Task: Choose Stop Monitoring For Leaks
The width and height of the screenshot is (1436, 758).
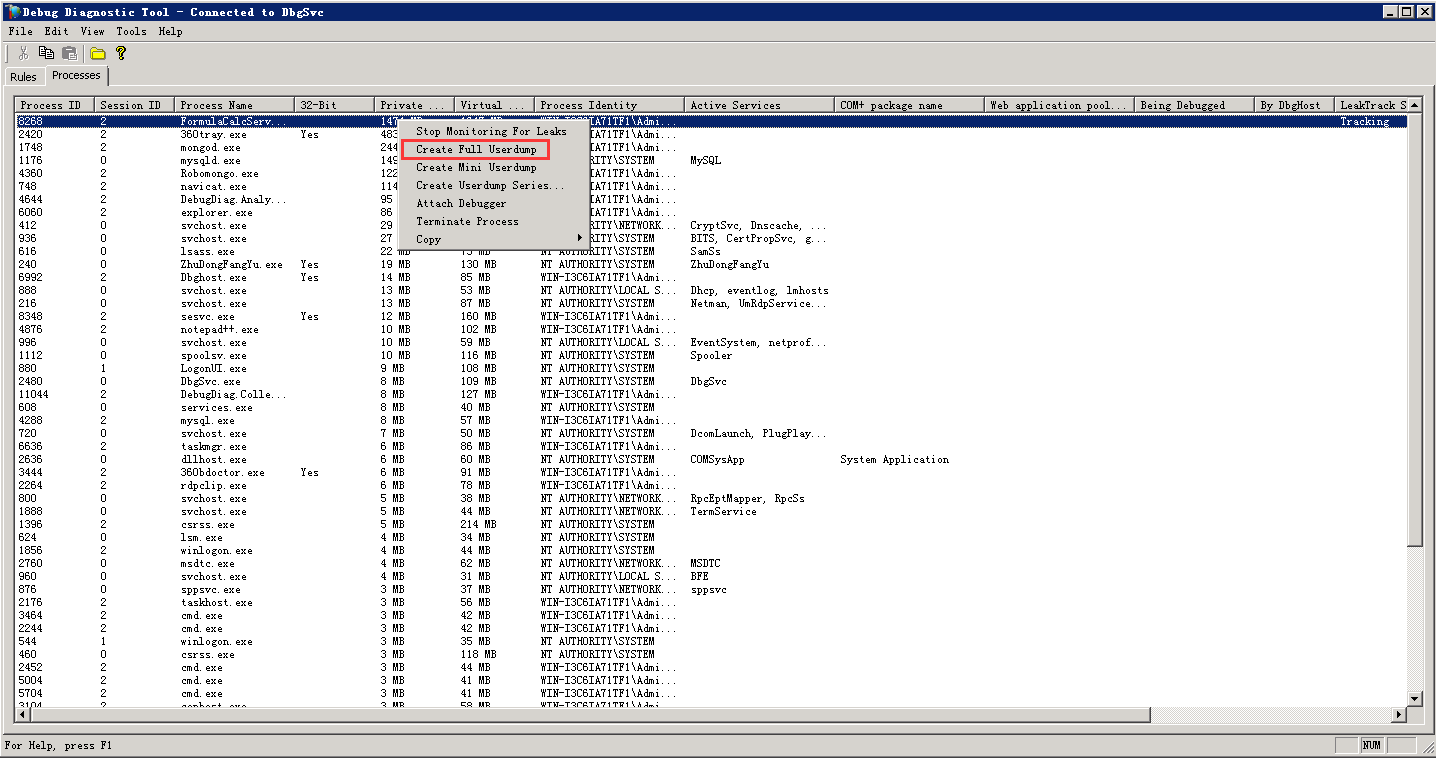Action: (x=491, y=131)
